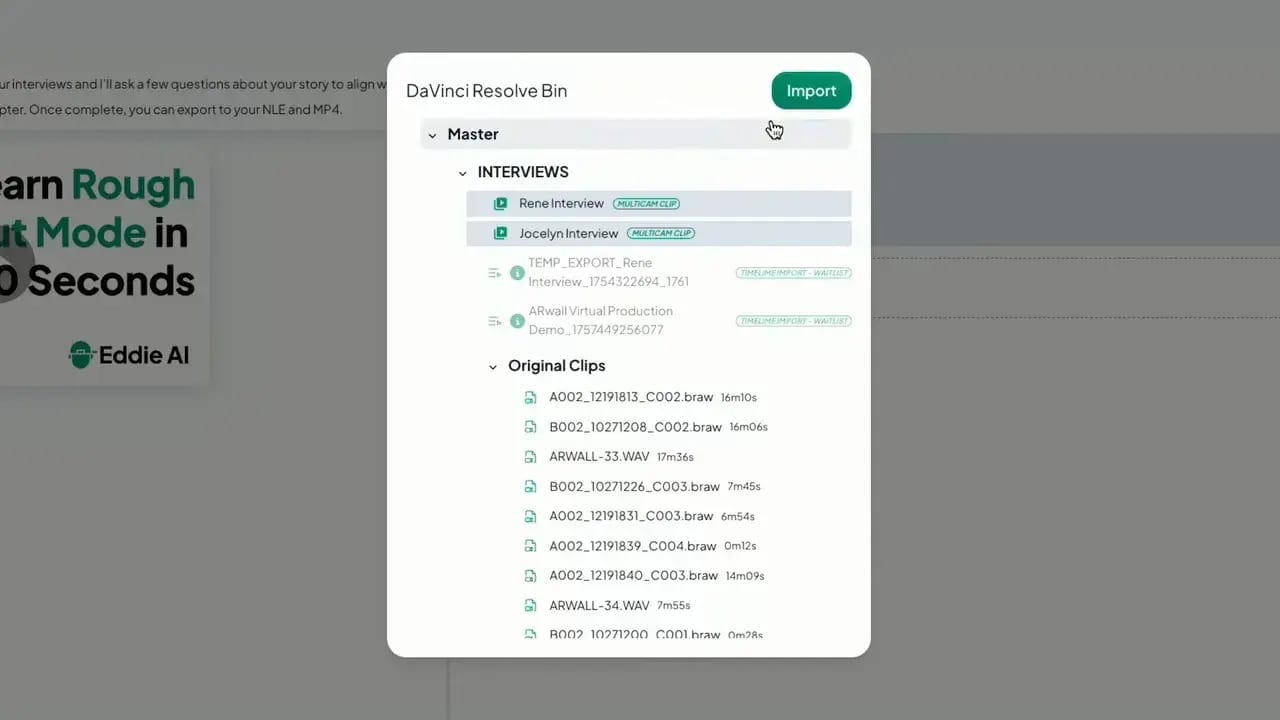Select the ARWALL-33.WAV file name

click(x=599, y=457)
